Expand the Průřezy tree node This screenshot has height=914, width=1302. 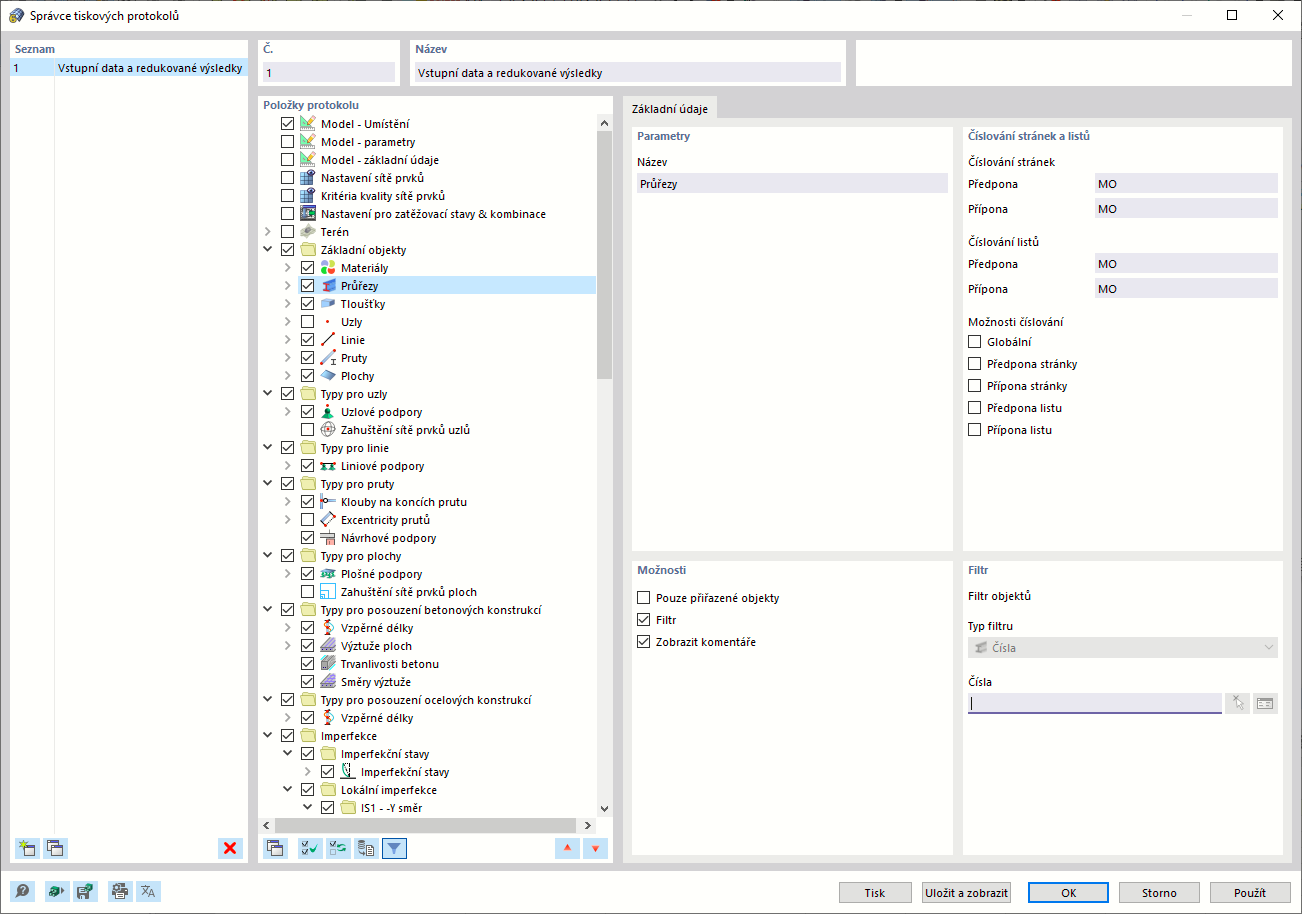pyautogui.click(x=288, y=286)
